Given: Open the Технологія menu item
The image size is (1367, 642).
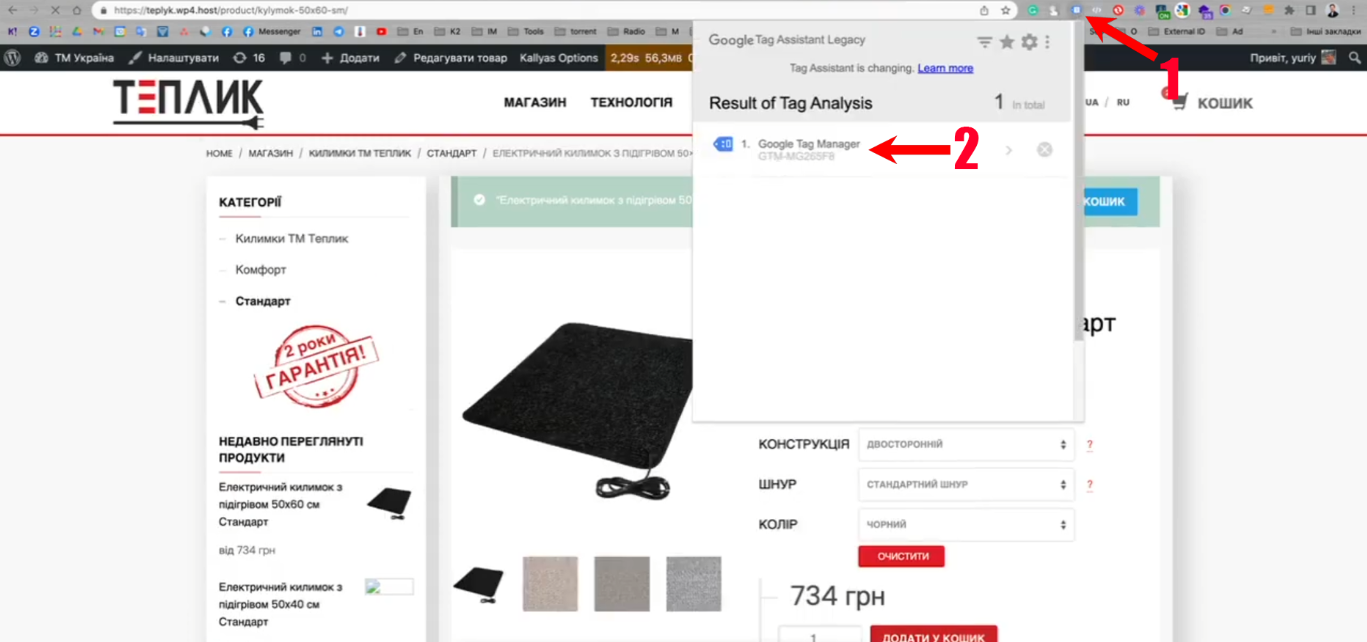Looking at the screenshot, I should tap(631, 102).
